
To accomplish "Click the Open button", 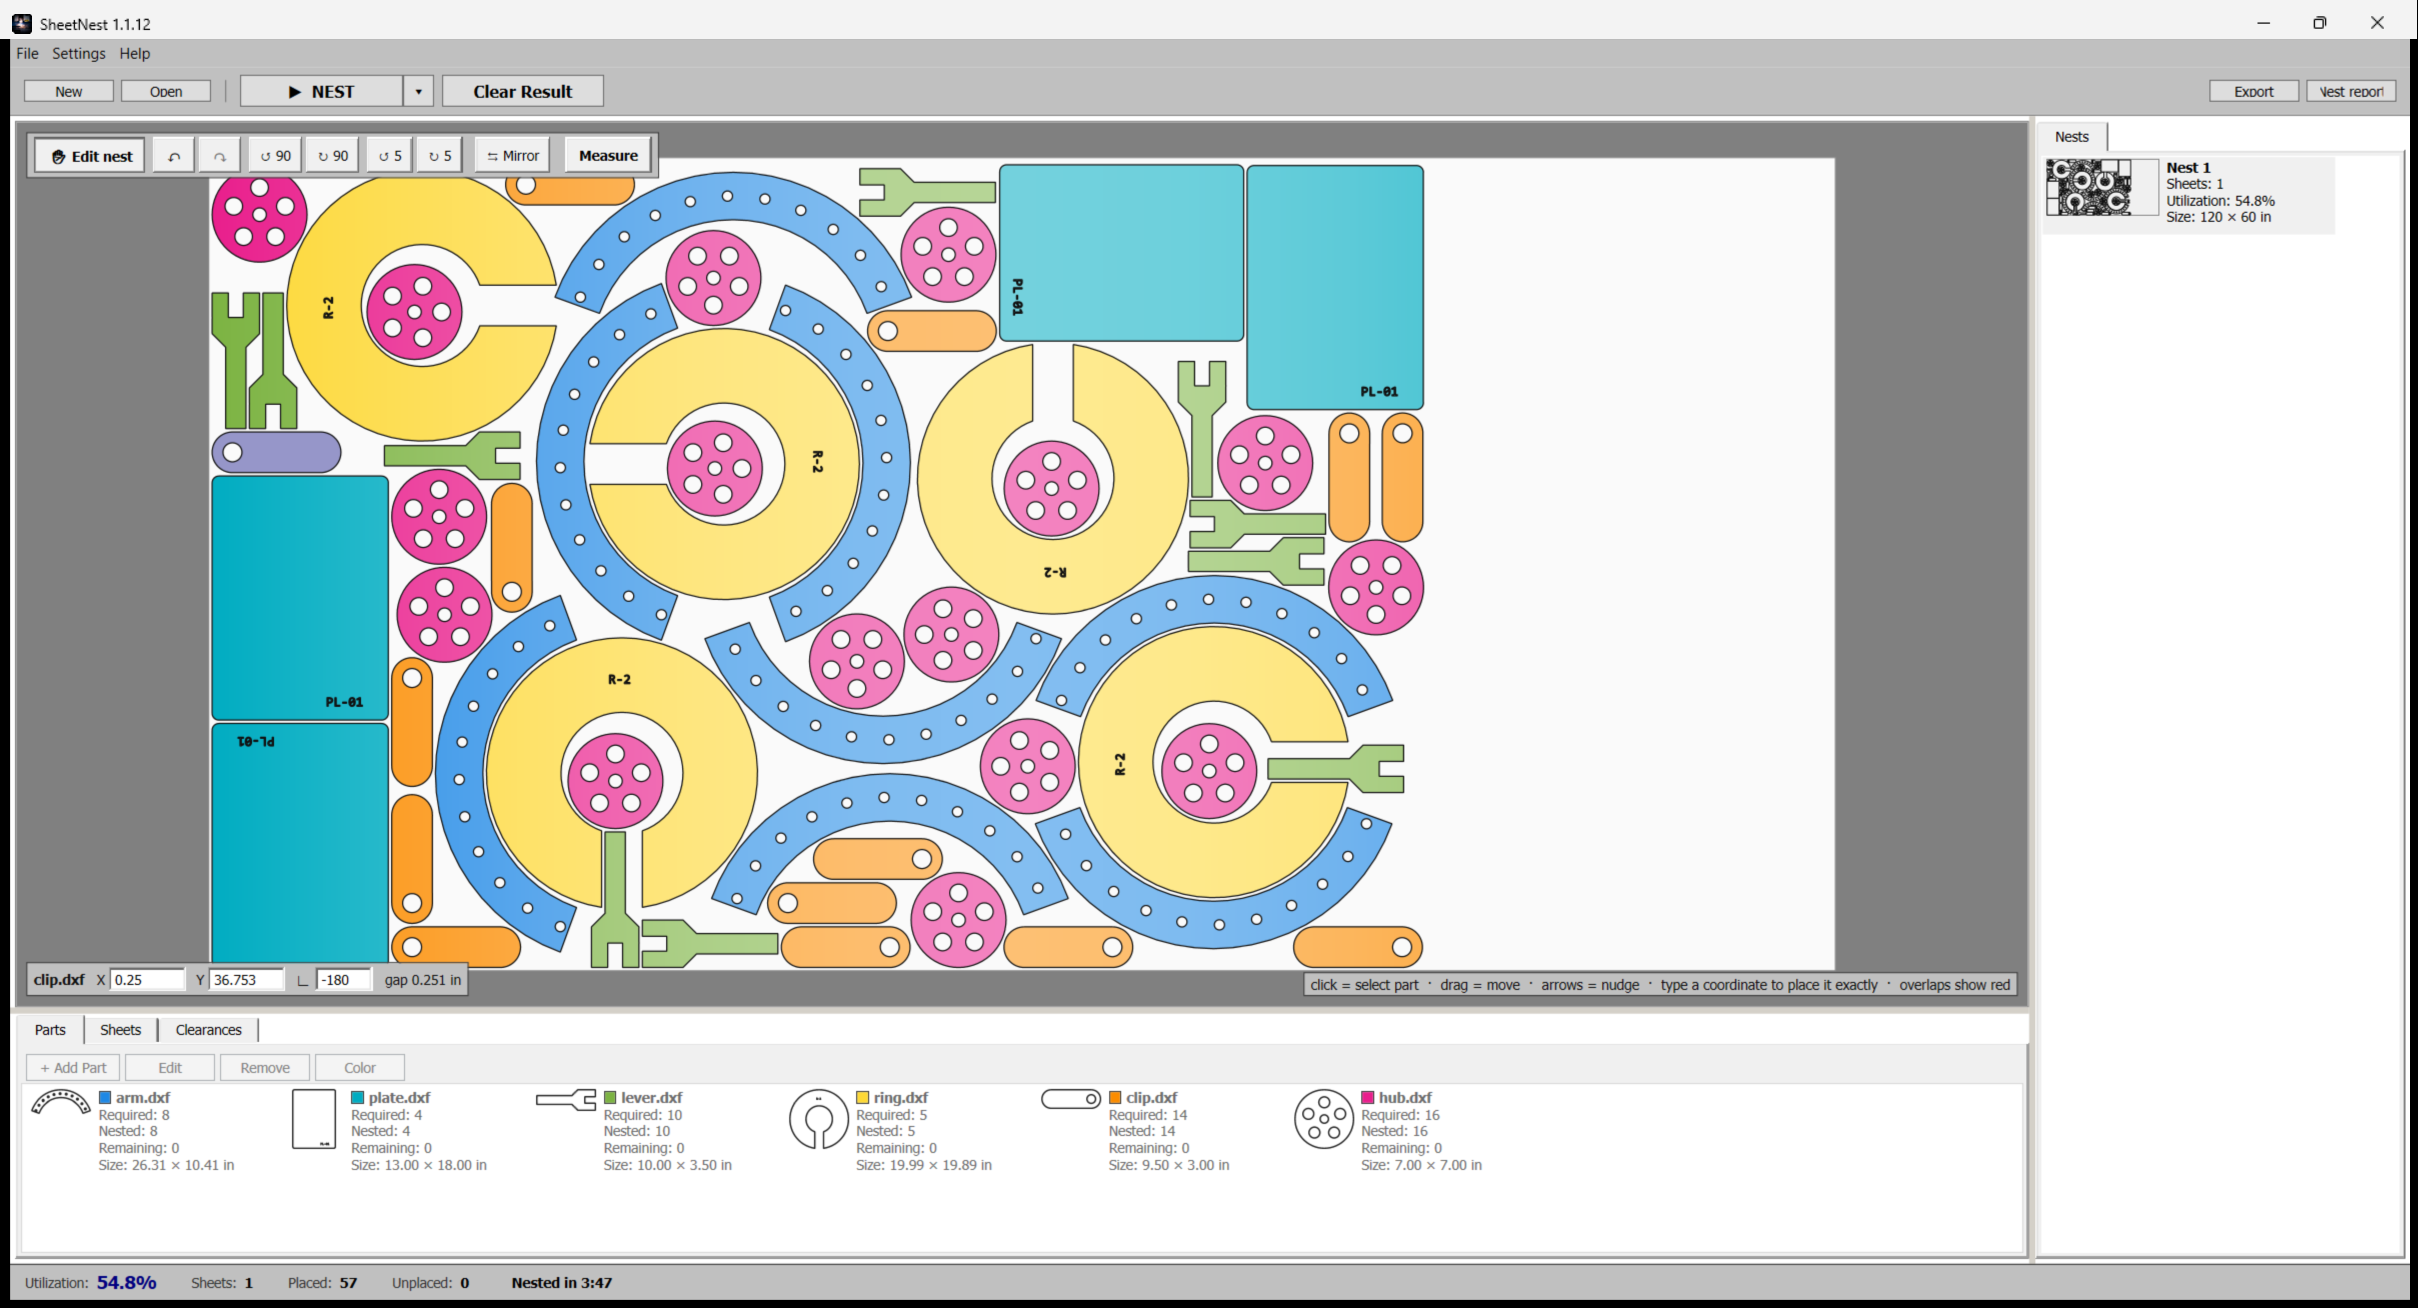I will [166, 92].
